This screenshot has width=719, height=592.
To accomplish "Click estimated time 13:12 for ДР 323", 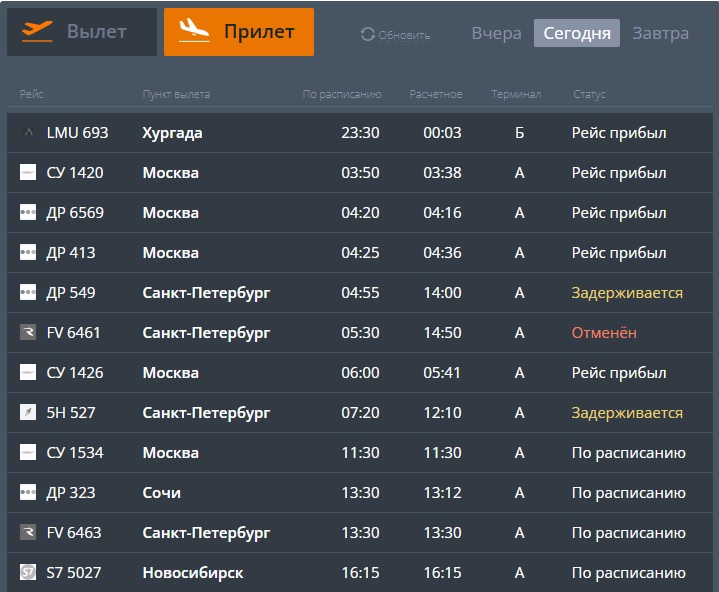I will point(442,492).
